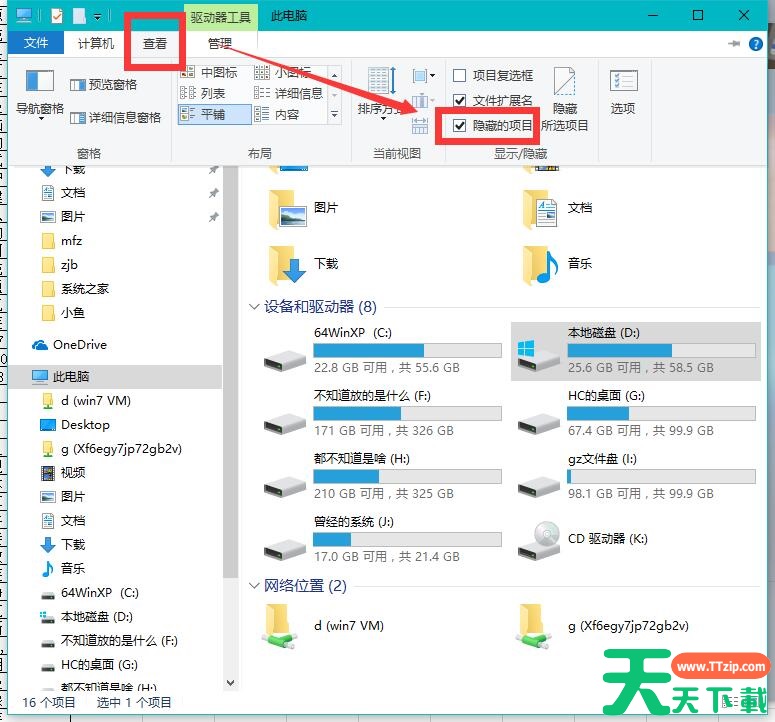Open network location g (Xf6egy7jp72gb2v)
Viewport: 775px width, 722px height.
coord(602,626)
